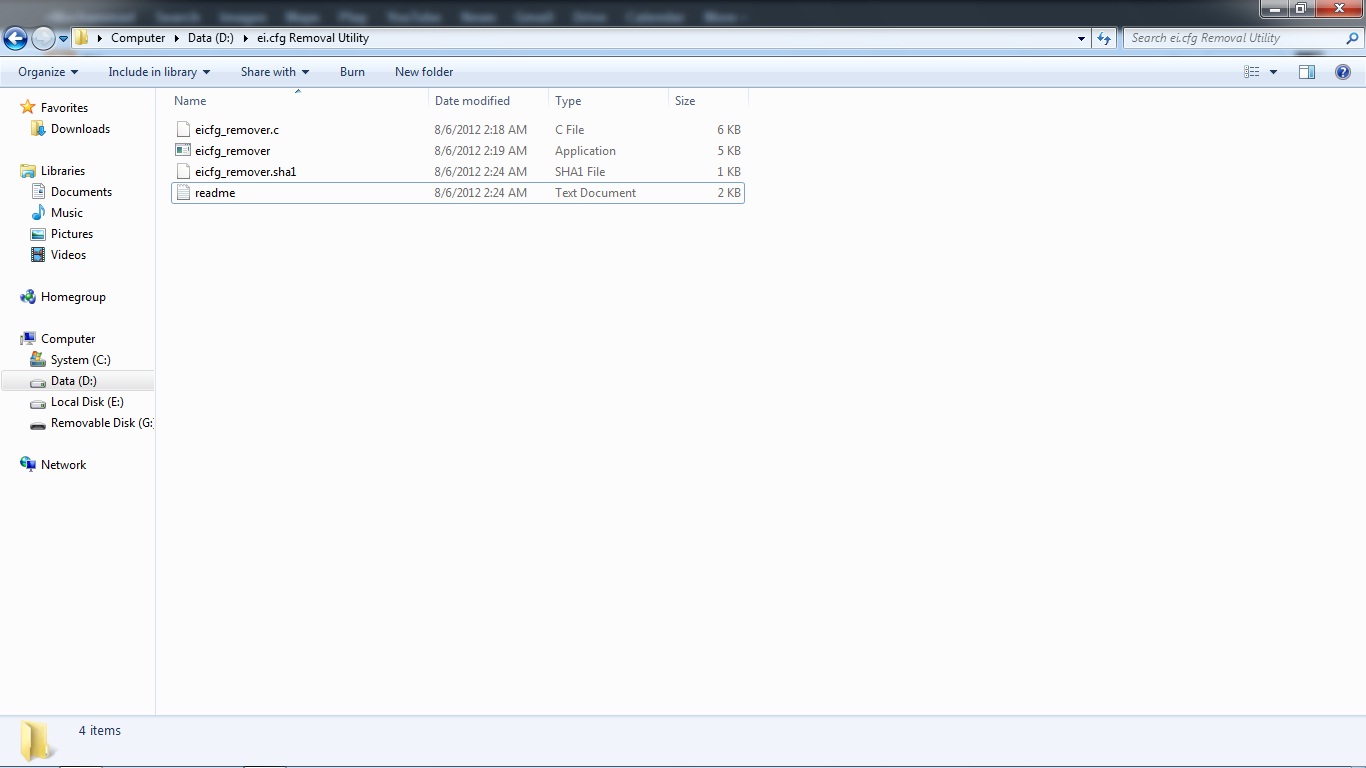Click inside the search box

1230,38
